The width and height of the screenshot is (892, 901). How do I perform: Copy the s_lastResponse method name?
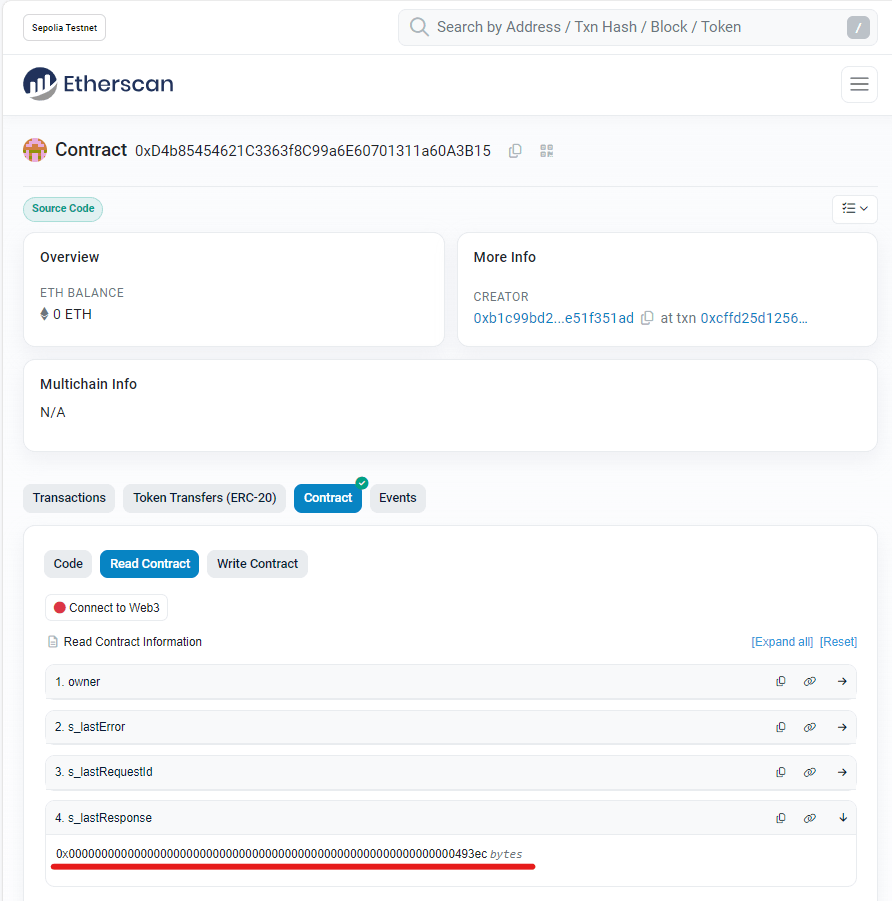click(x=780, y=818)
